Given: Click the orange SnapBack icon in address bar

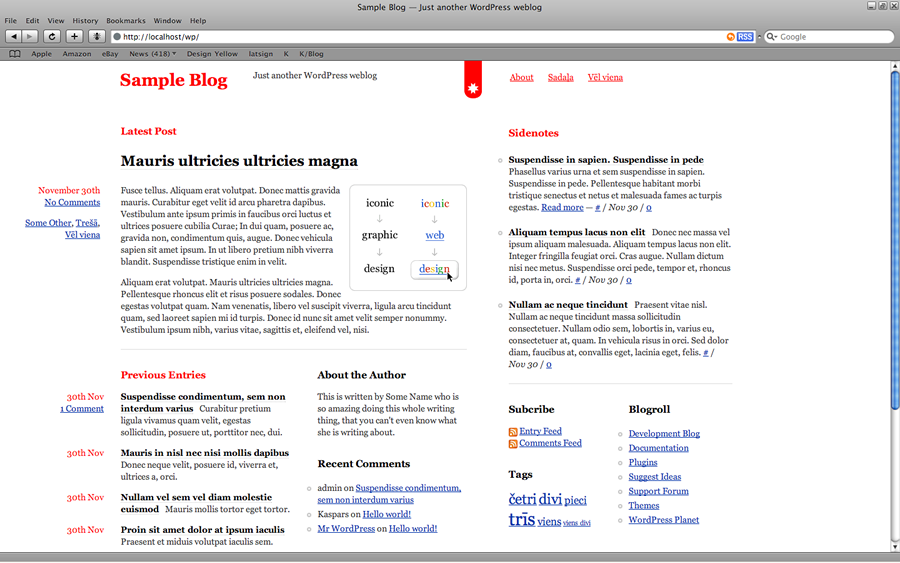Looking at the screenshot, I should pyautogui.click(x=731, y=37).
